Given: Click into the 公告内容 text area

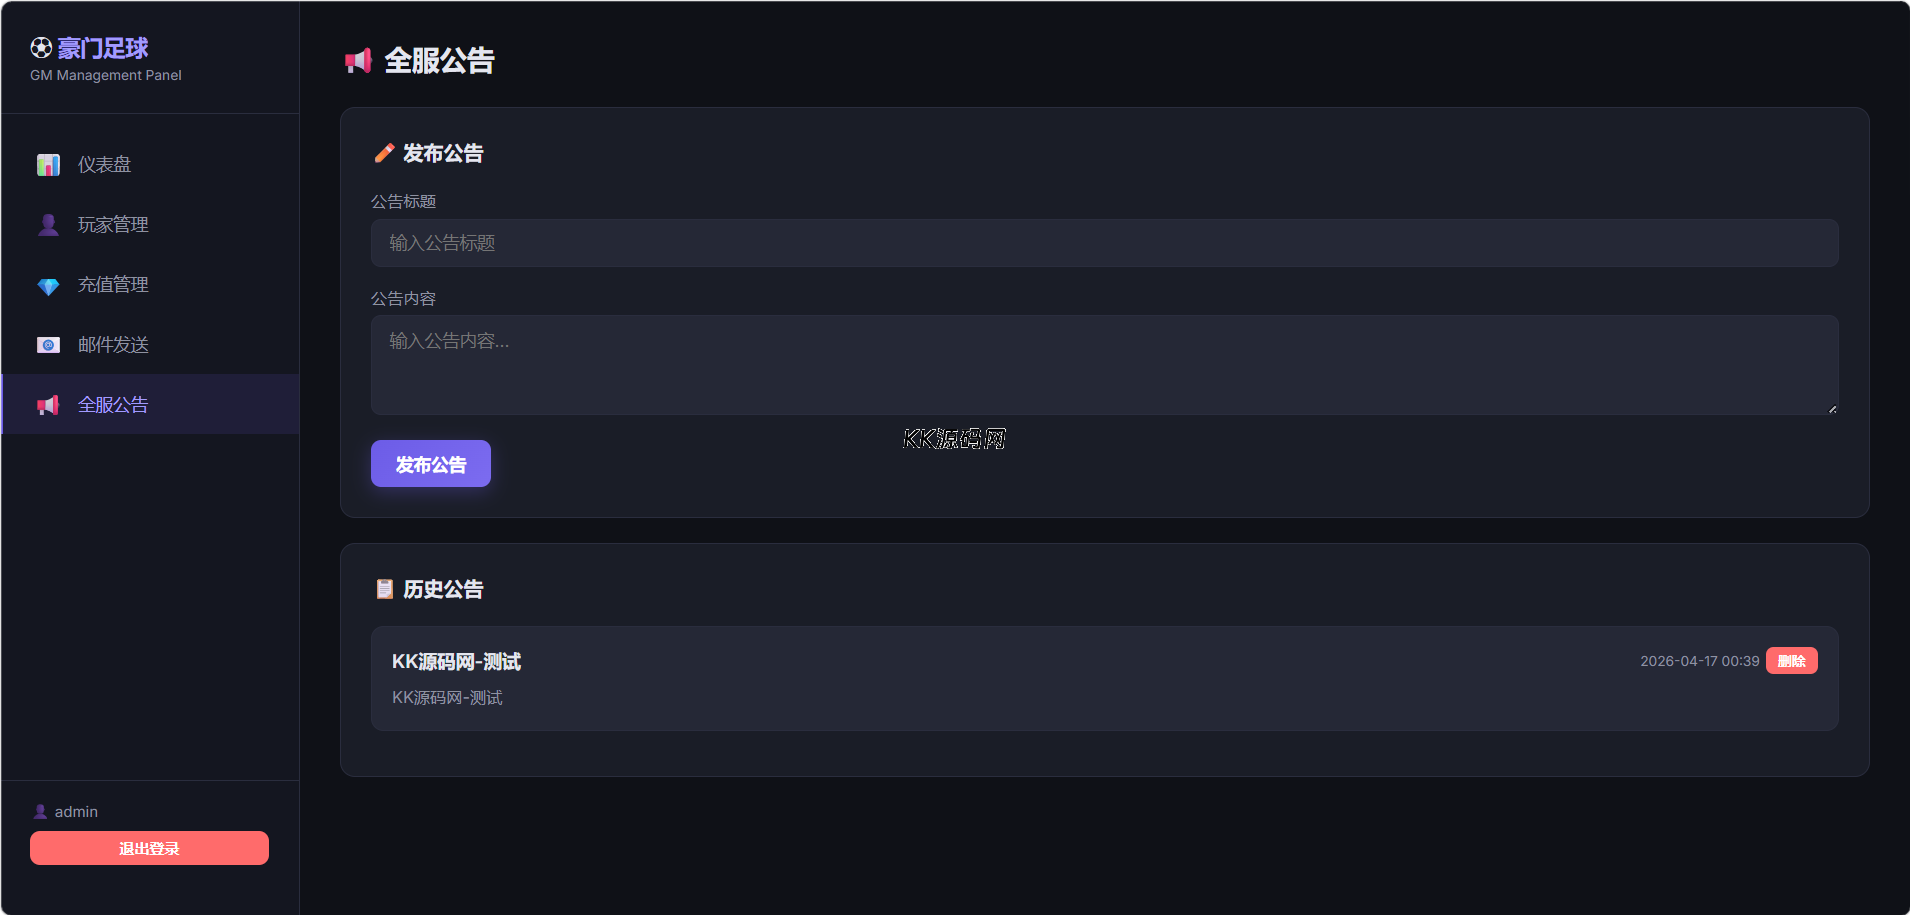Looking at the screenshot, I should (x=1104, y=365).
